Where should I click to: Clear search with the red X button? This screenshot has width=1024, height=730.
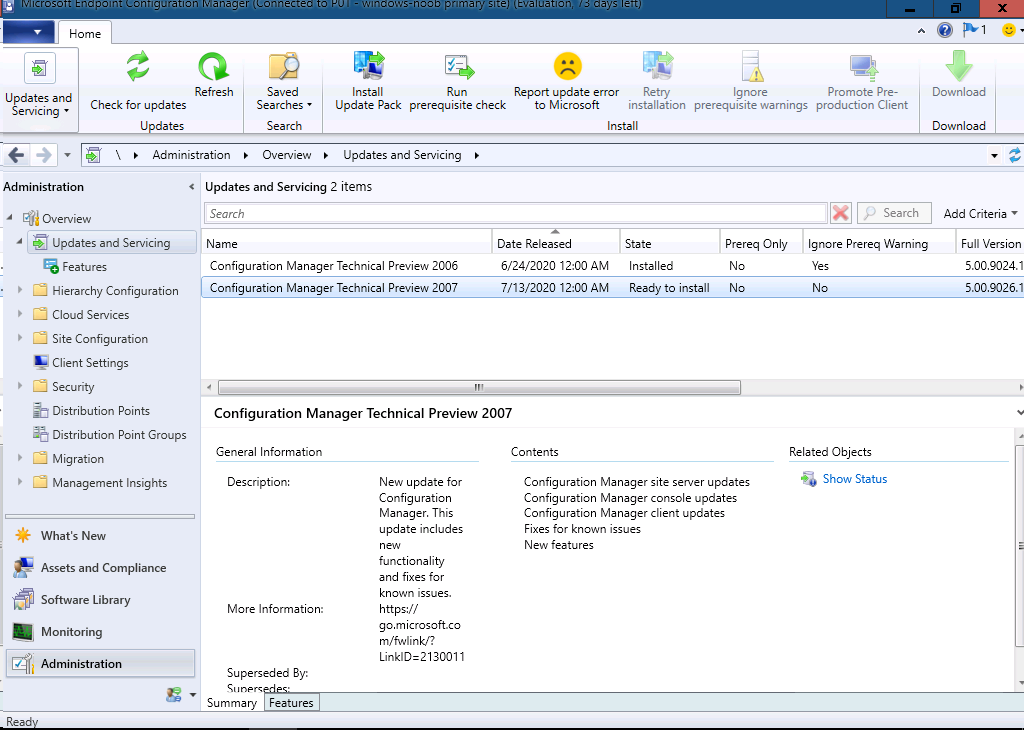(x=840, y=213)
